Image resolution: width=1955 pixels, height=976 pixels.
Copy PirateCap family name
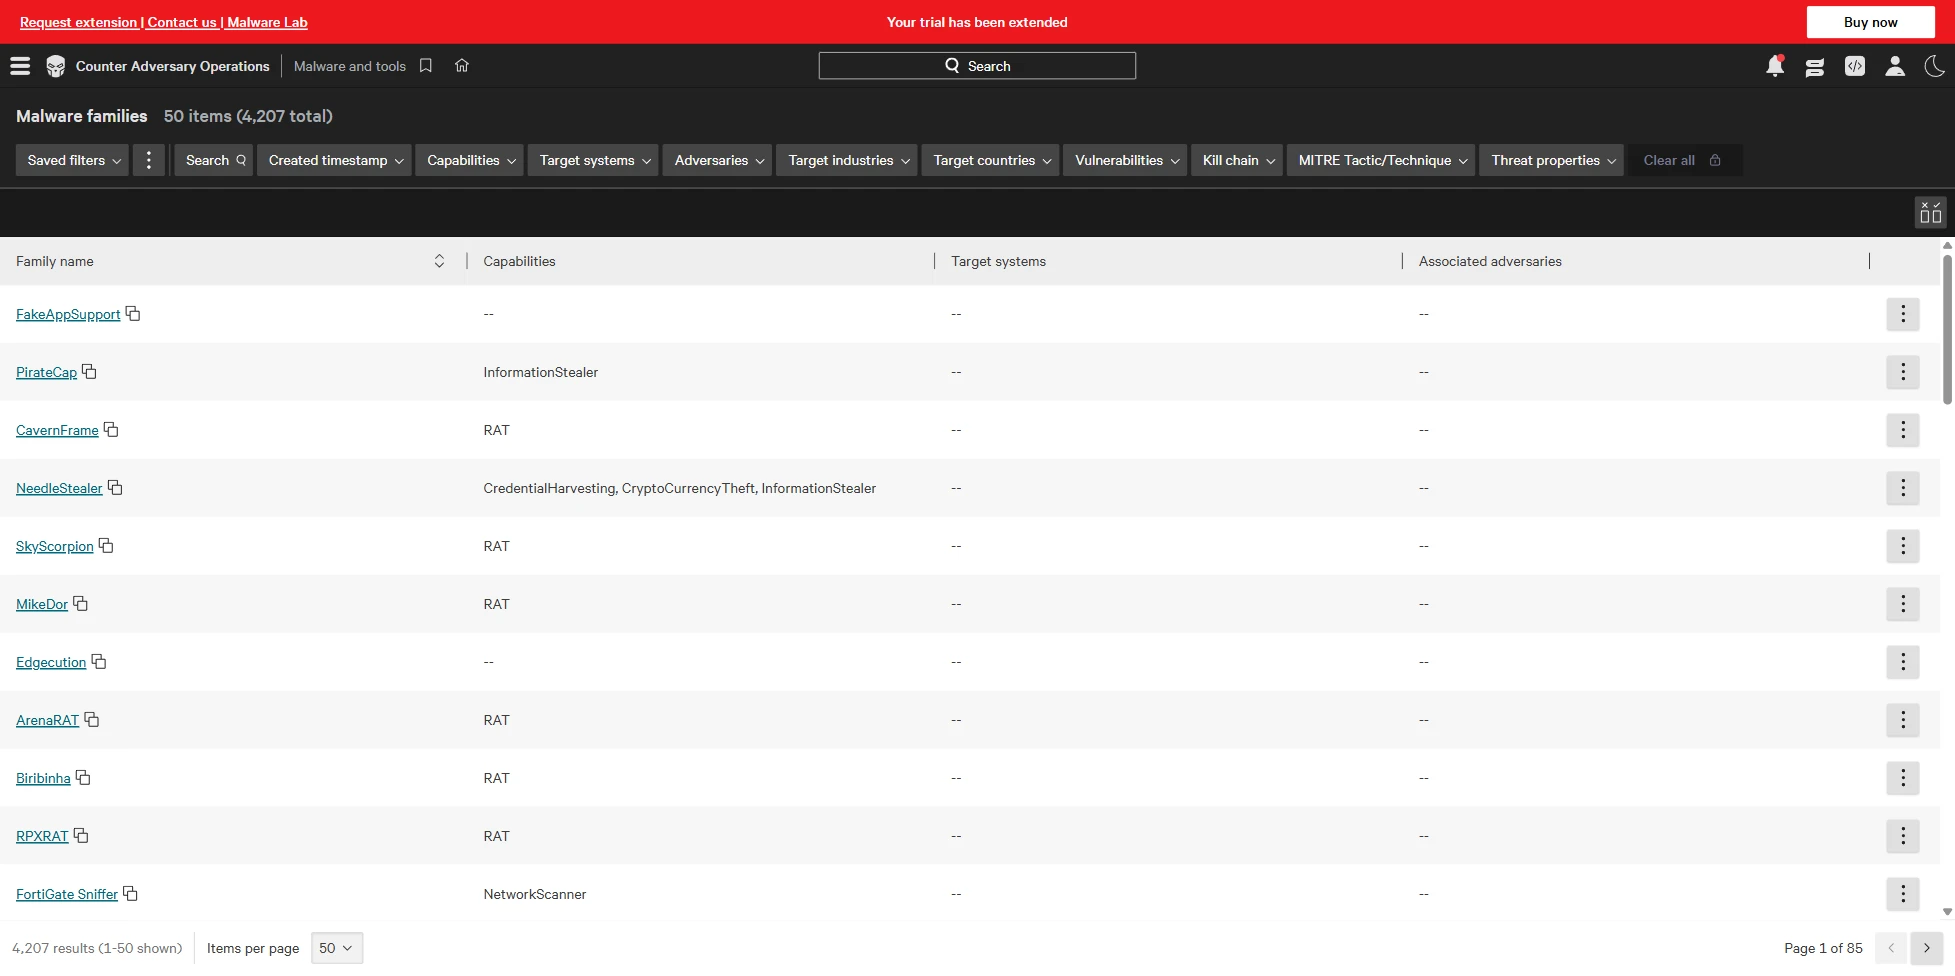pos(89,372)
